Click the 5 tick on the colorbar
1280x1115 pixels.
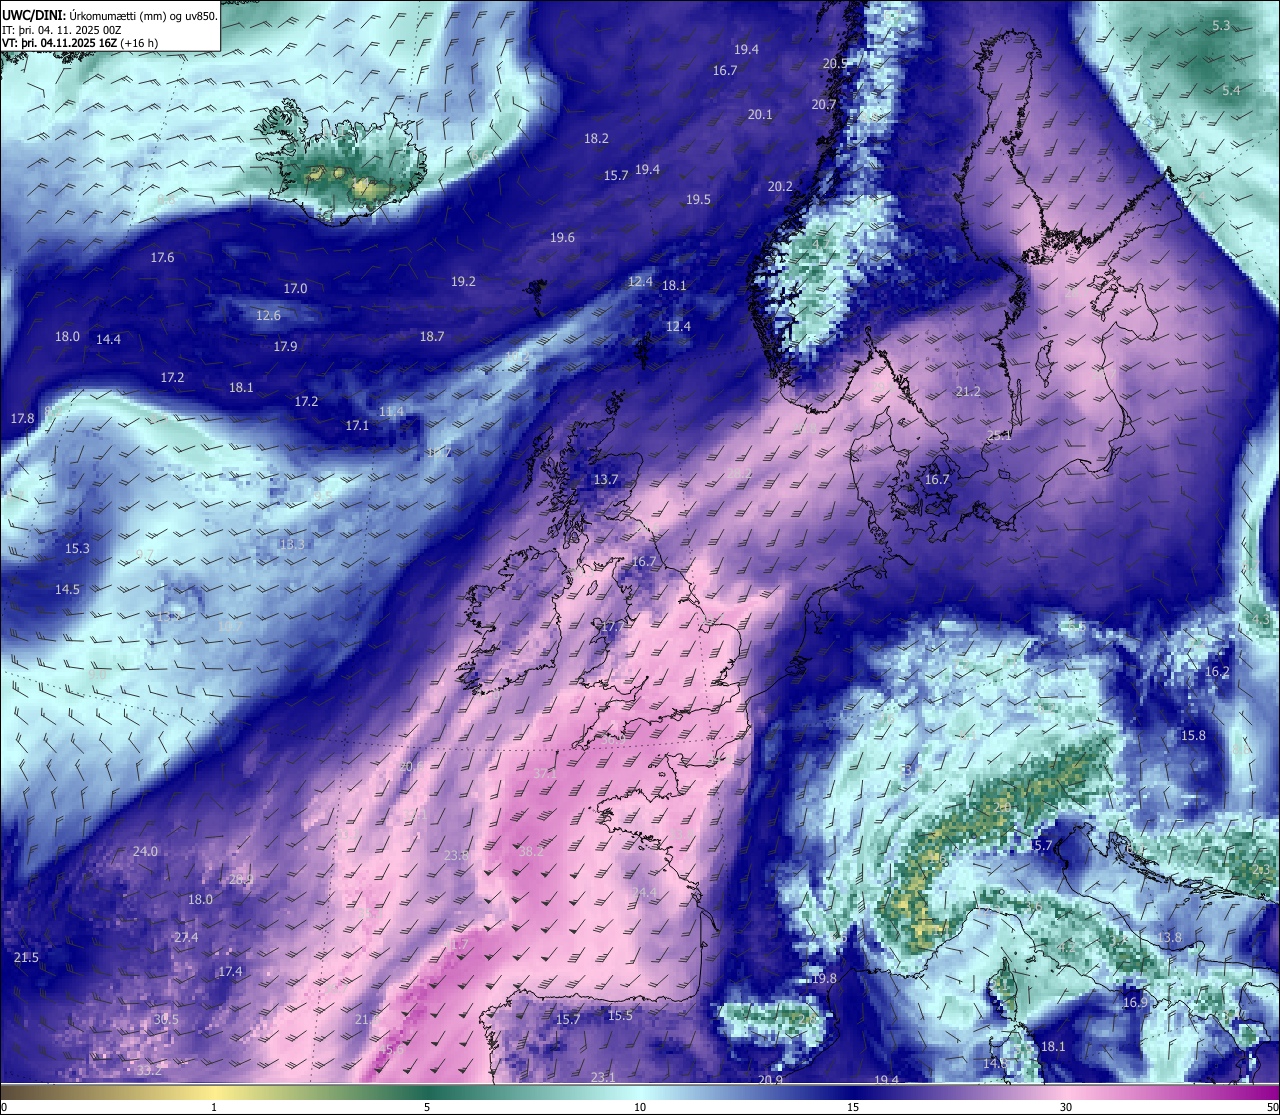click(x=427, y=1107)
